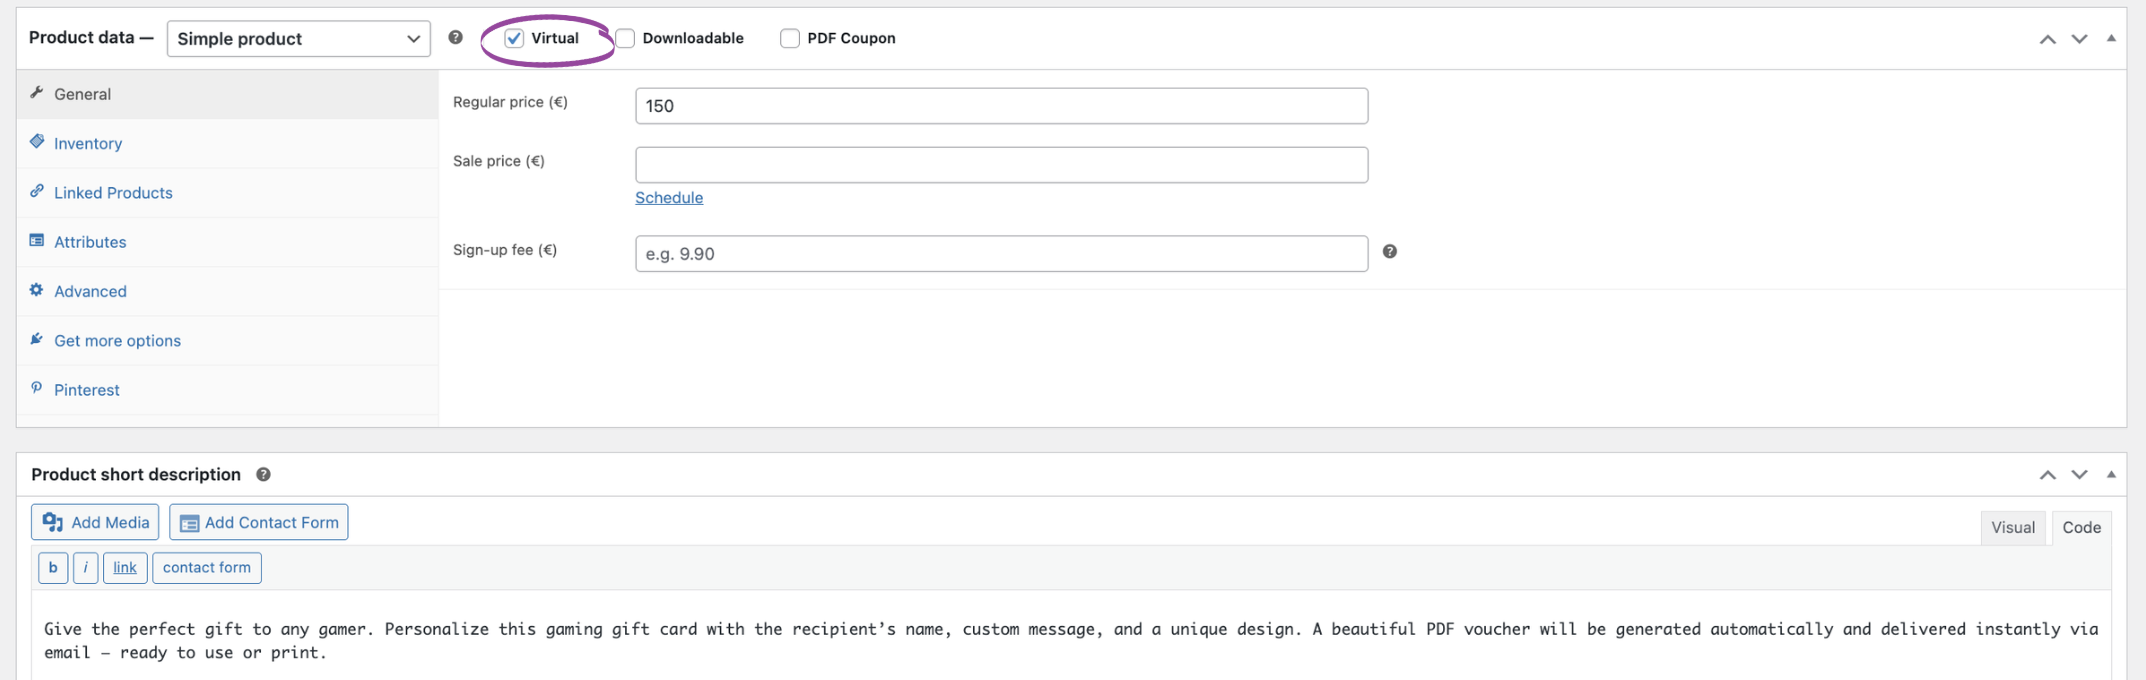The image size is (2146, 680).
Task: Click the Add Contact Form button
Action: pyautogui.click(x=259, y=522)
